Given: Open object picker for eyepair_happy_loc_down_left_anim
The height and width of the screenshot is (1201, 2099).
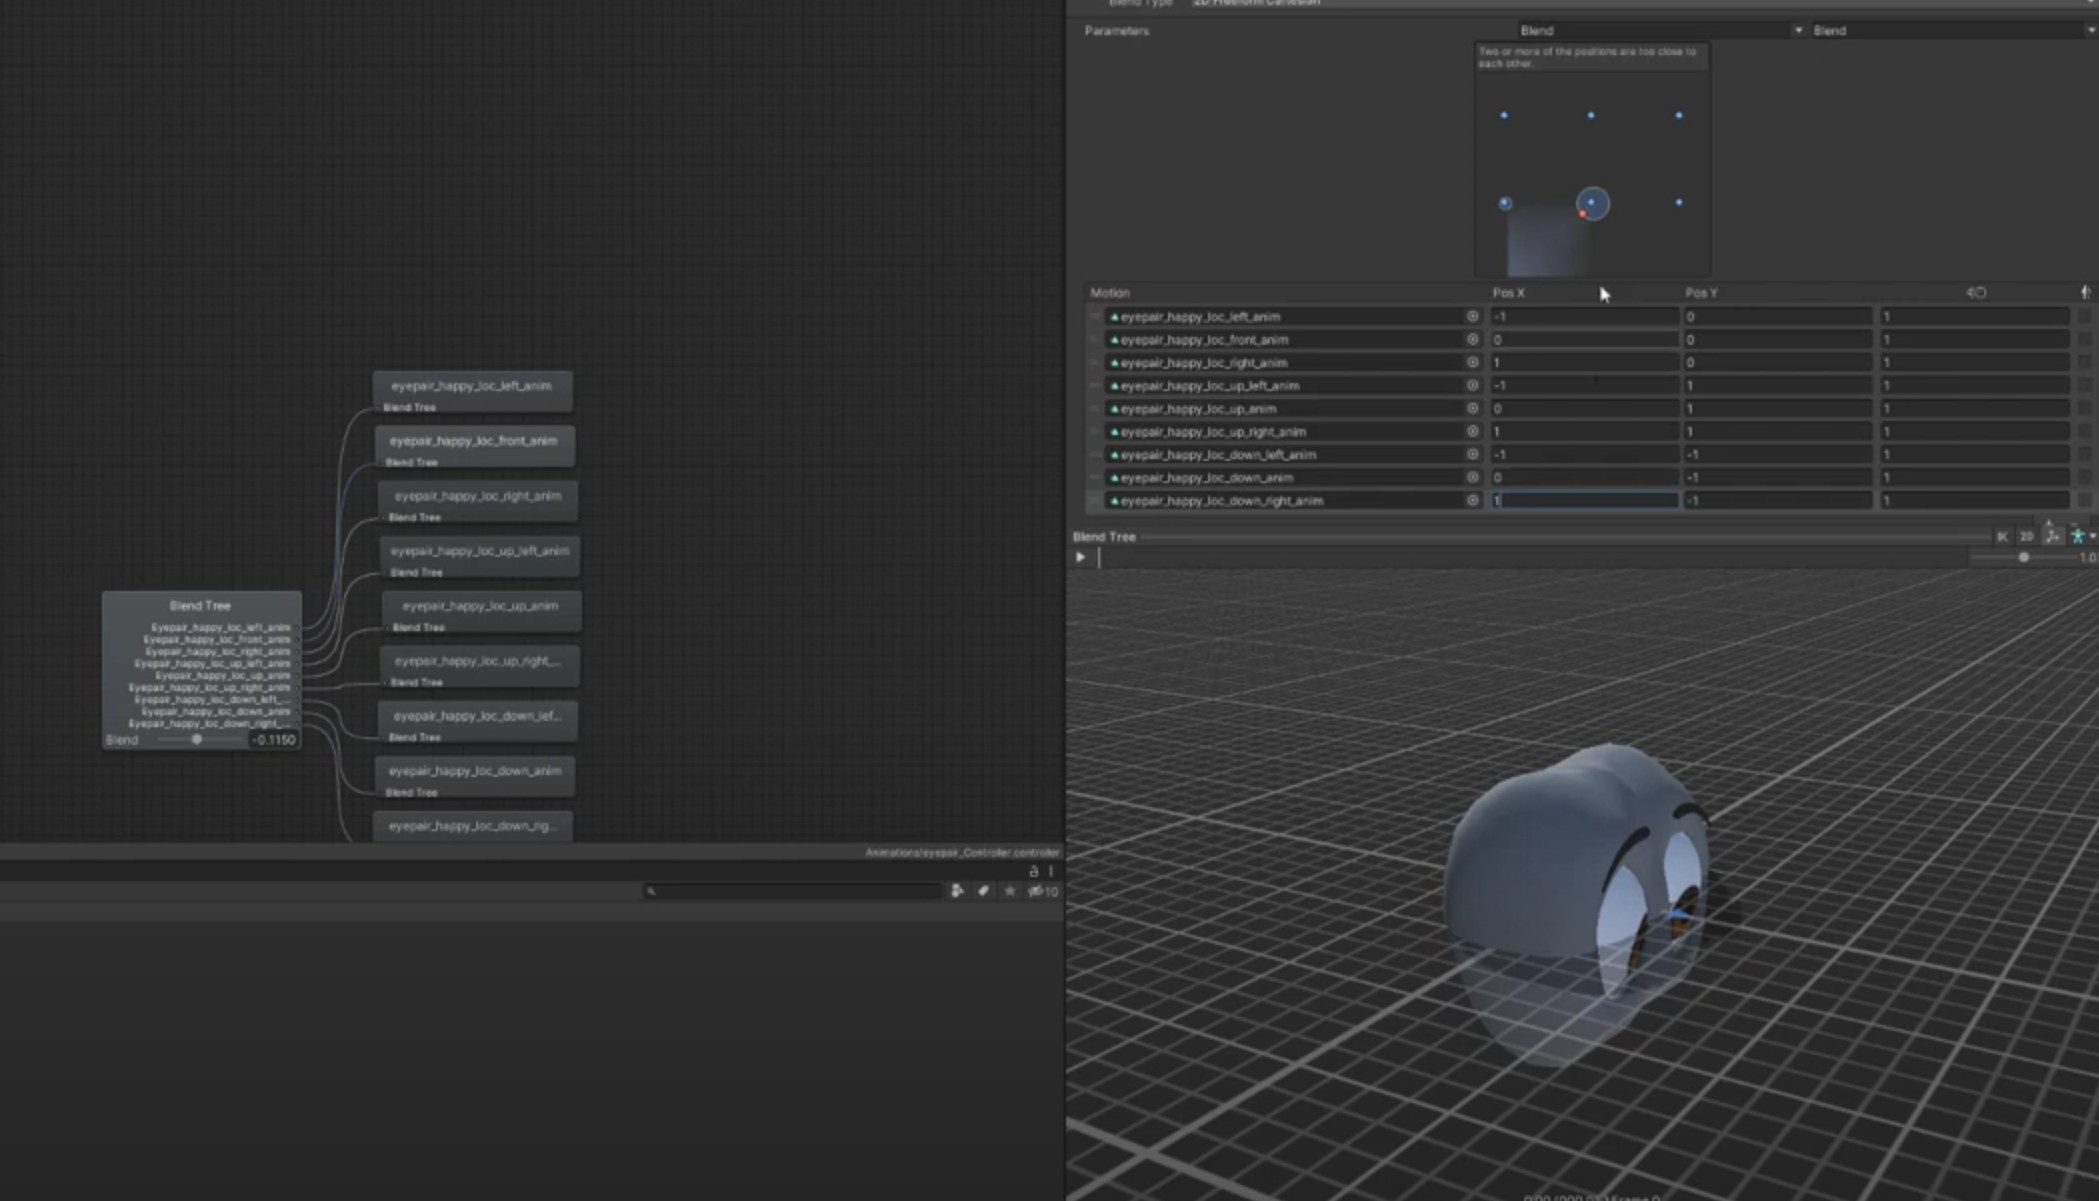Looking at the screenshot, I should tap(1472, 454).
